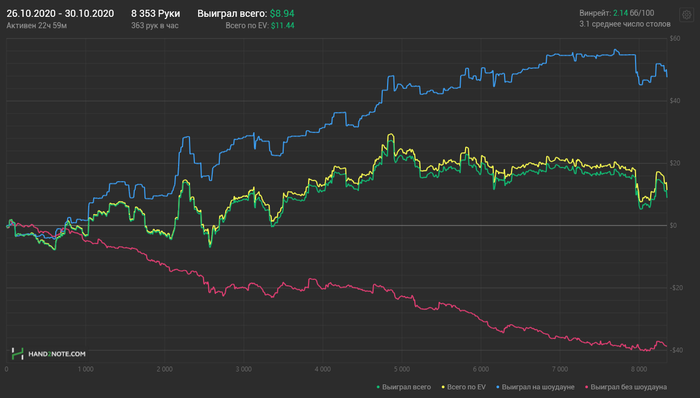
Task: Click the 8 353 Руки hands count
Action: 155,13
